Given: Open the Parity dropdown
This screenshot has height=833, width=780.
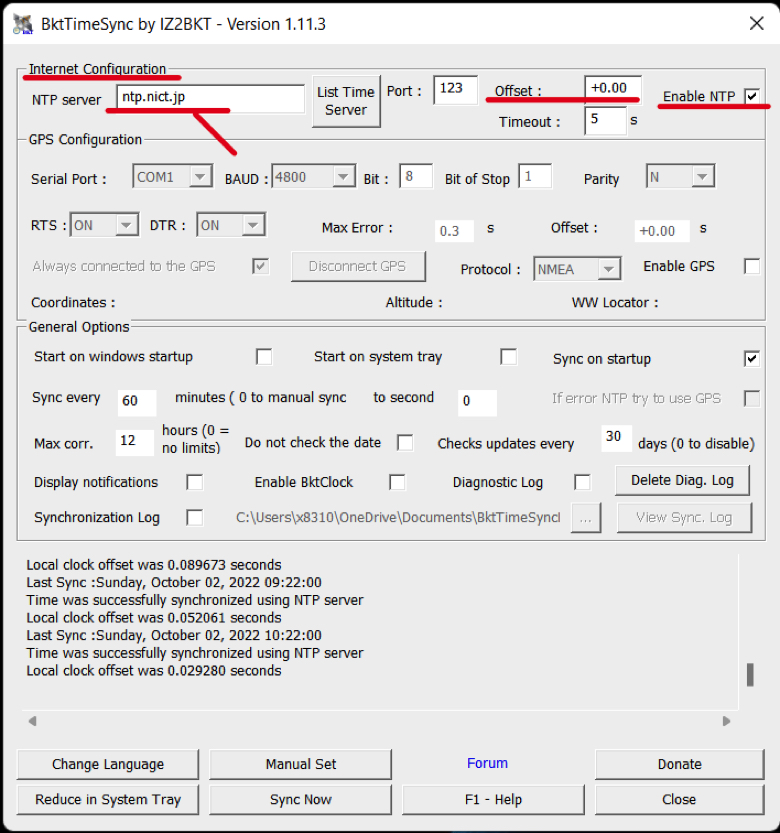Looking at the screenshot, I should (x=702, y=176).
